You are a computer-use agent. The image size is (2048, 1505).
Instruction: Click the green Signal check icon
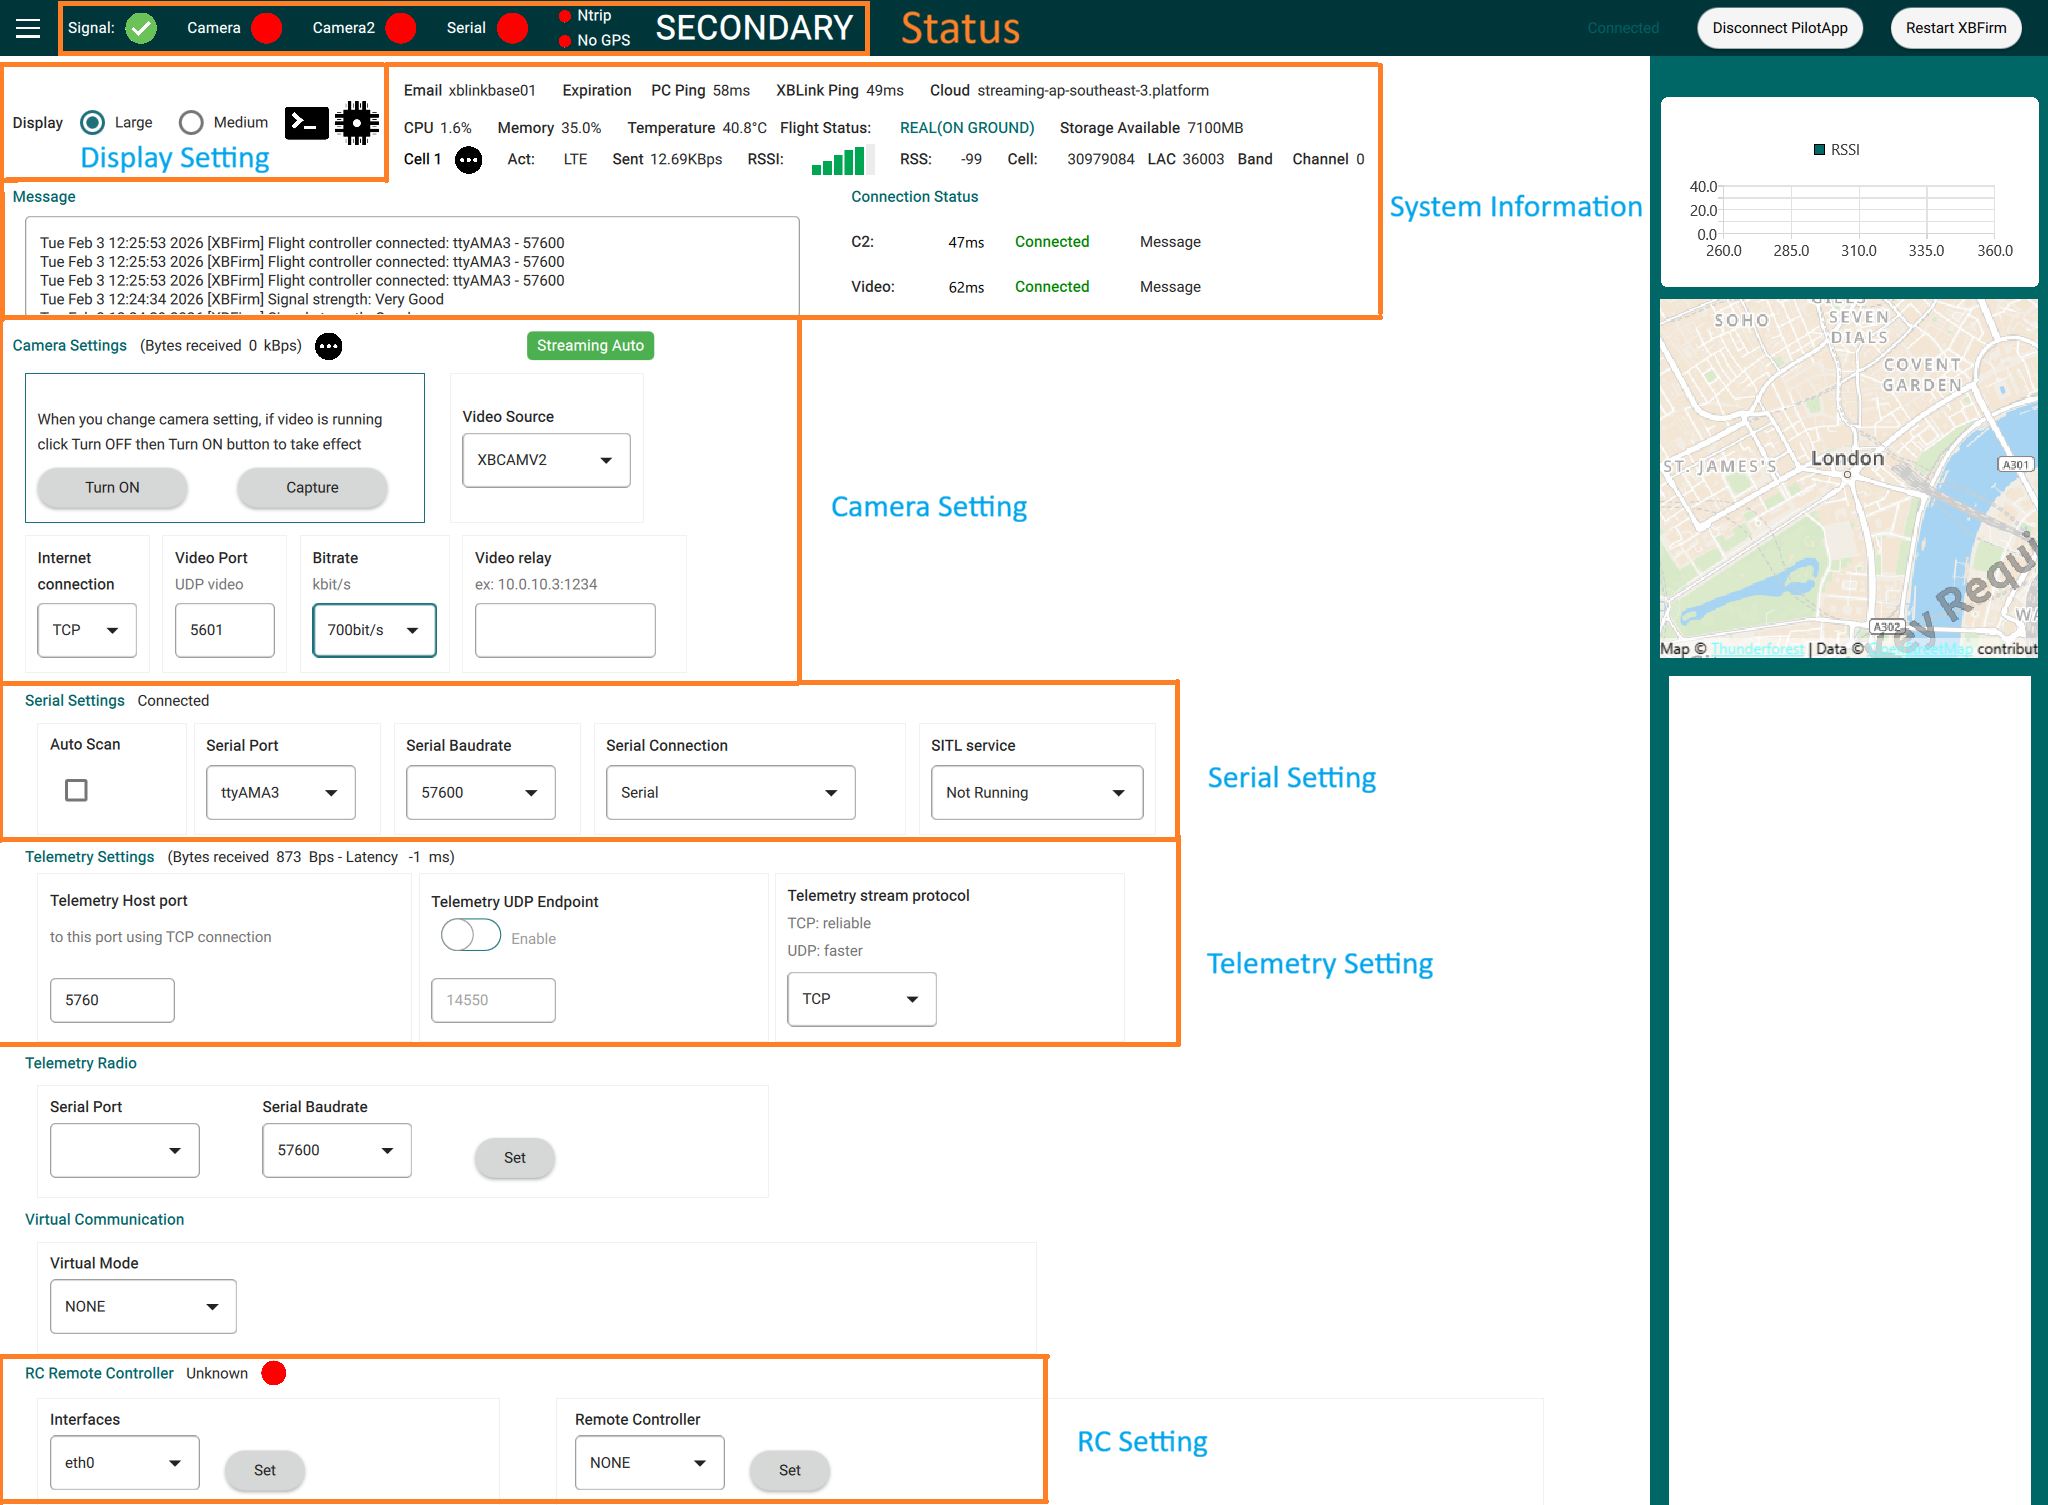pyautogui.click(x=141, y=28)
